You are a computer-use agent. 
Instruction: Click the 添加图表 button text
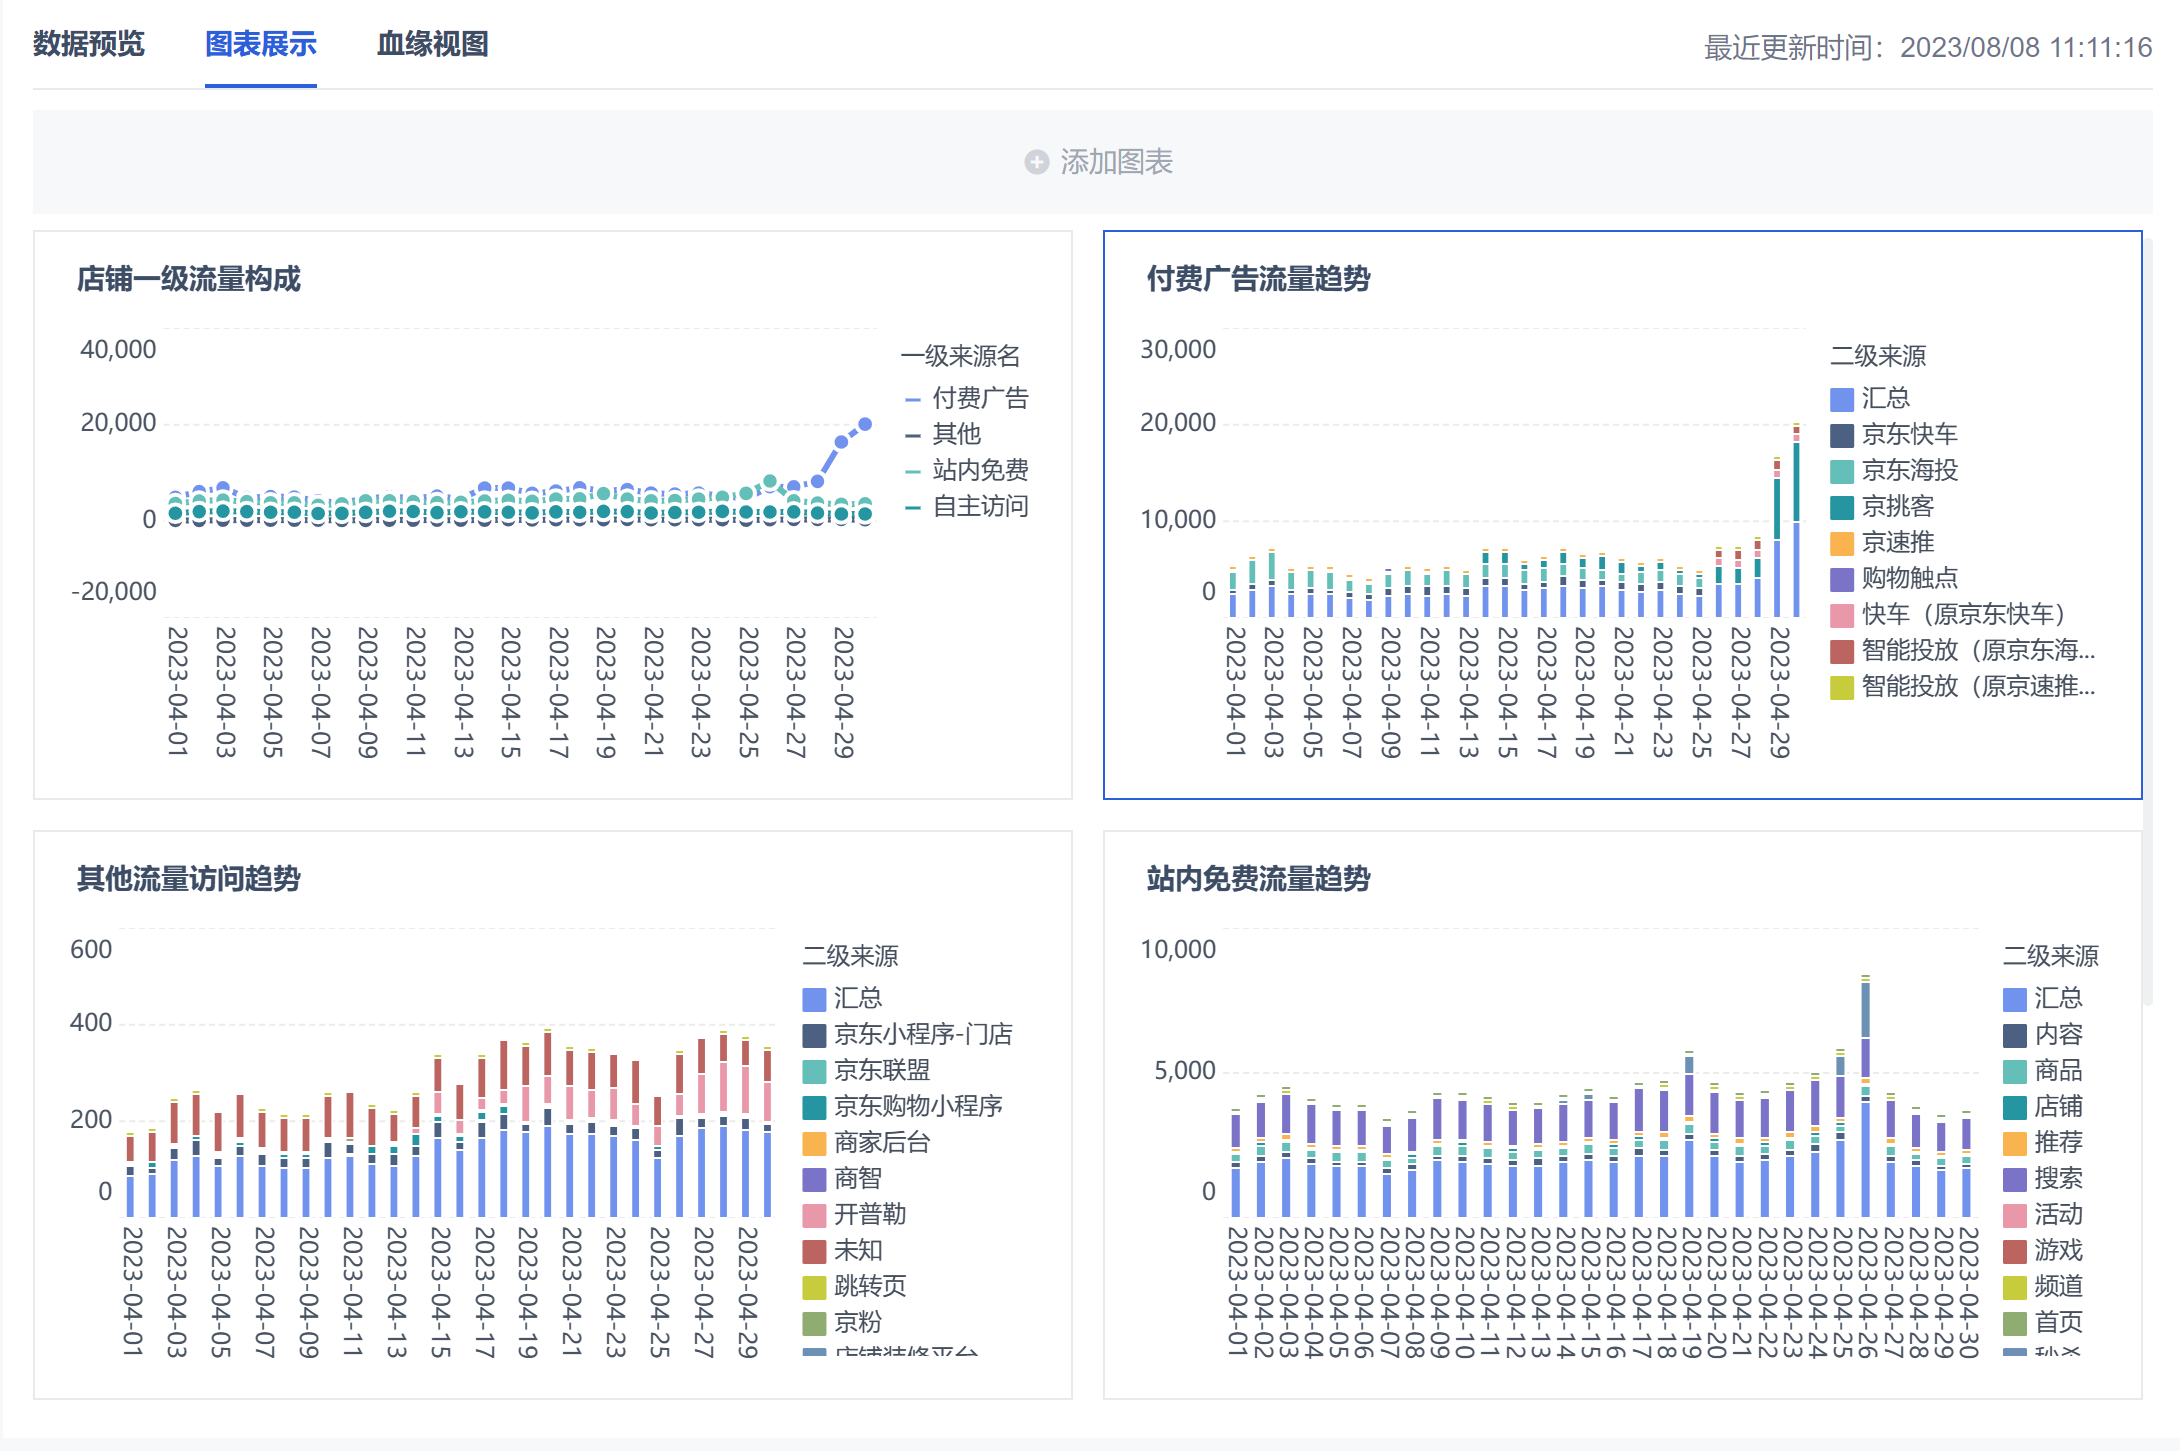(1116, 162)
